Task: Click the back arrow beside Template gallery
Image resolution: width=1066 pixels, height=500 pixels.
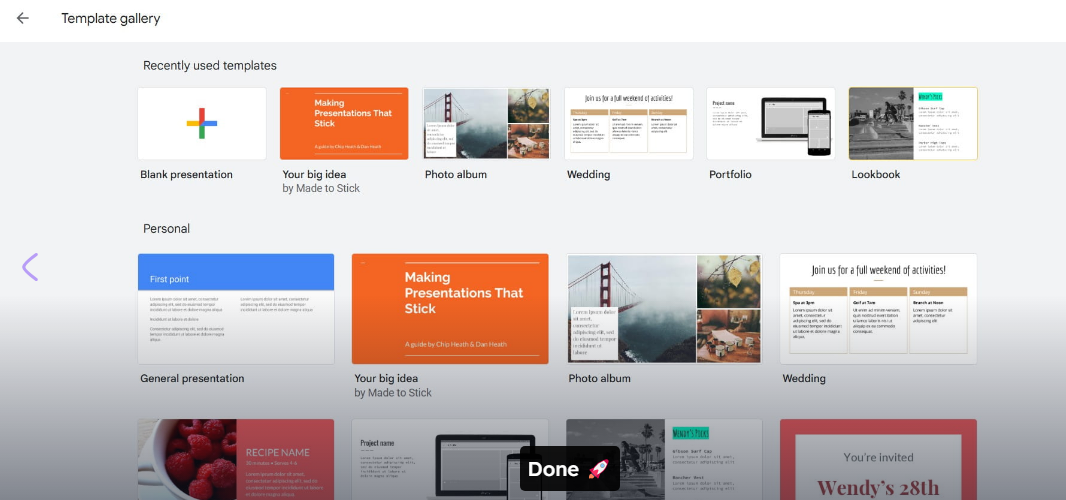Action: click(x=22, y=18)
